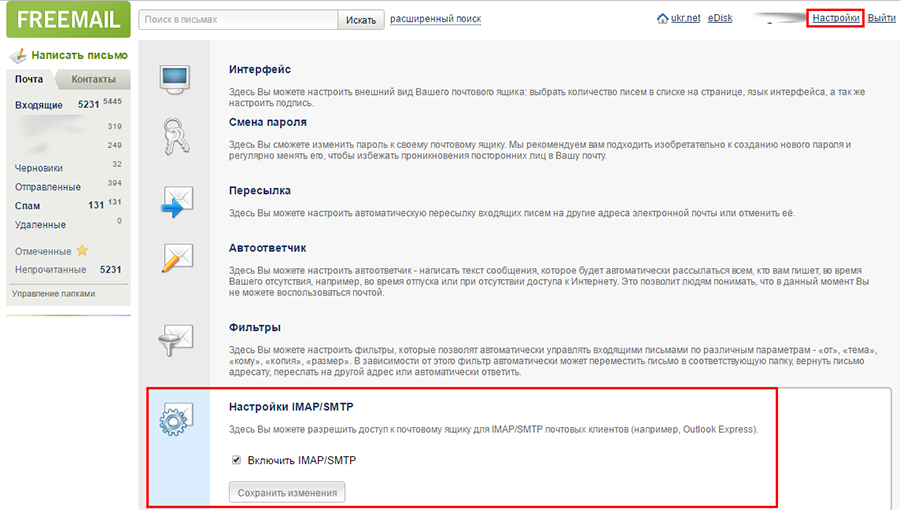Viewport: 900px width, 516px height.
Task: Open Настройки link in header
Action: pyautogui.click(x=835, y=19)
